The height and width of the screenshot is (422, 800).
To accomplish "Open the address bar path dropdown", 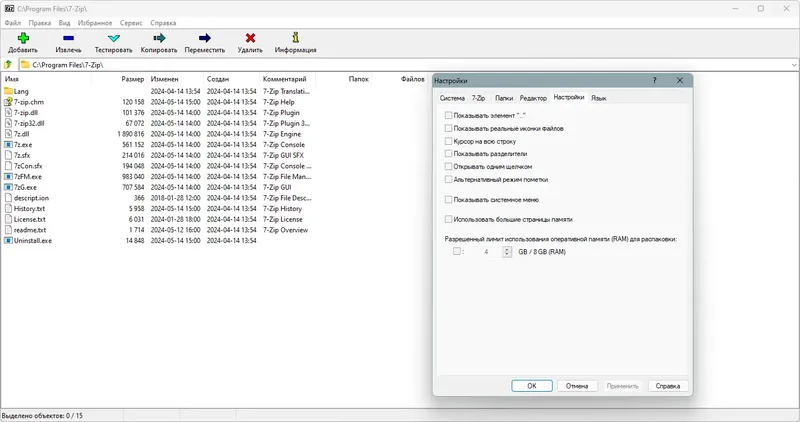I will [x=794, y=65].
